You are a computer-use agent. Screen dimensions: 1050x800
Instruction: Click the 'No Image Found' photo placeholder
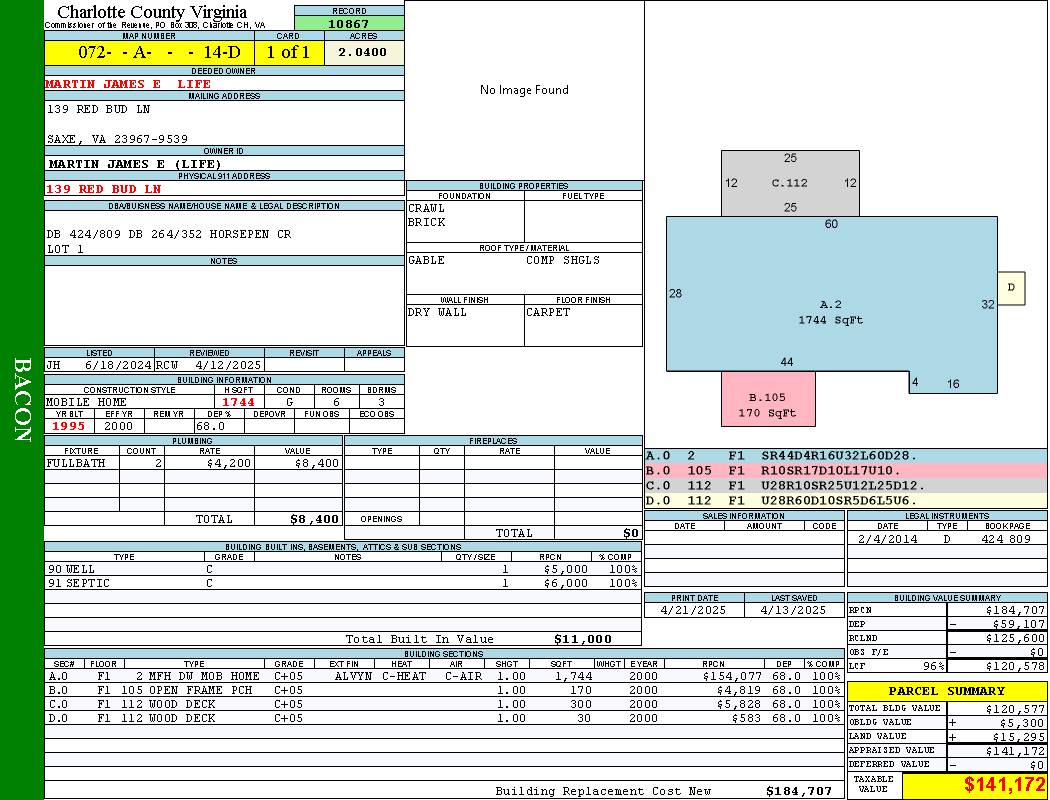point(524,90)
